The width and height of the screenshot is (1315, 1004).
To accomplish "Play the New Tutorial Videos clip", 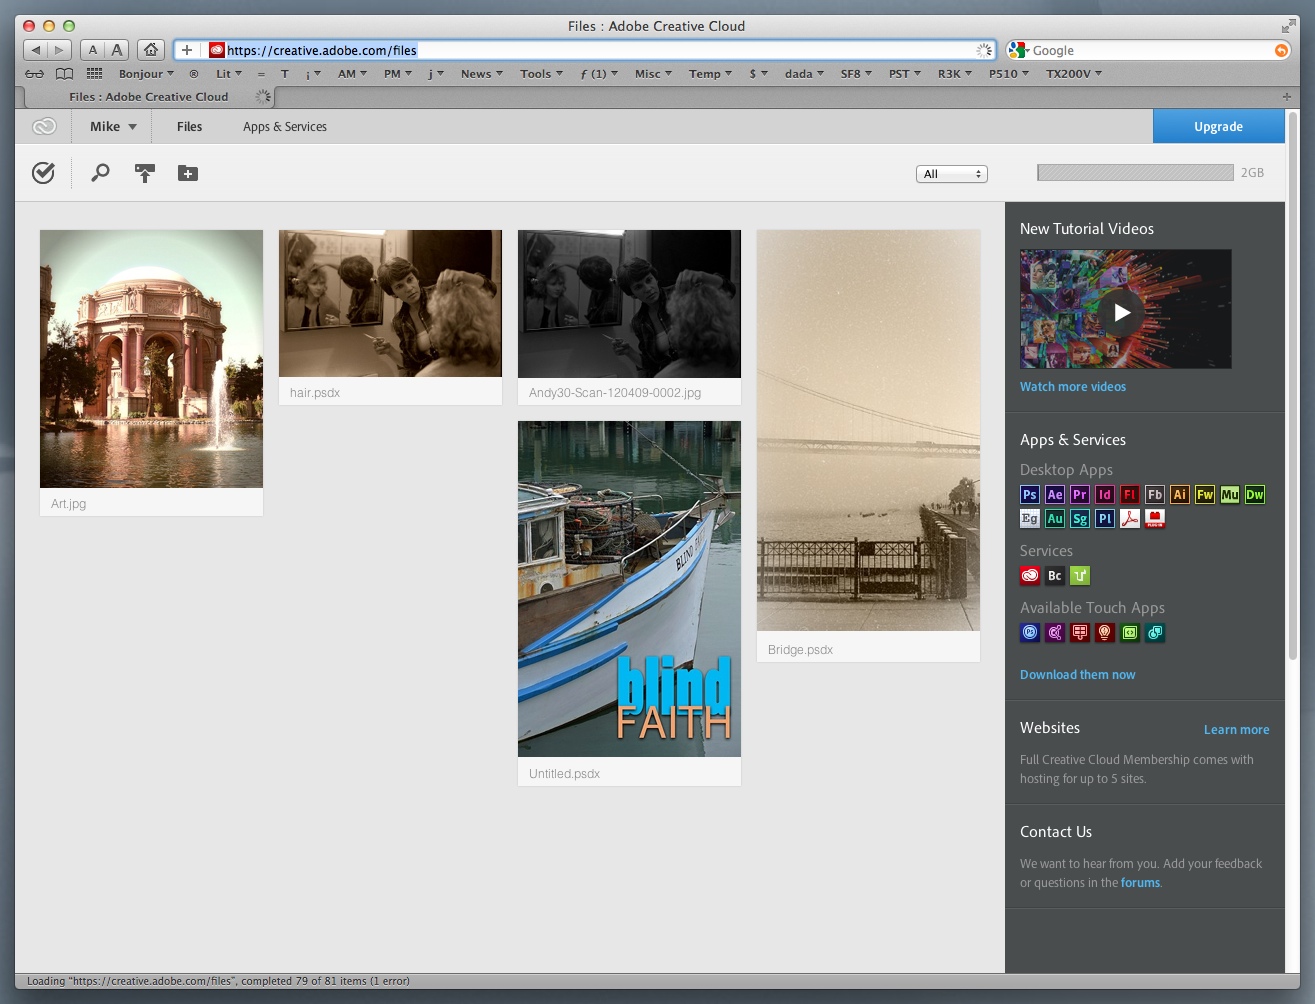I will 1122,312.
